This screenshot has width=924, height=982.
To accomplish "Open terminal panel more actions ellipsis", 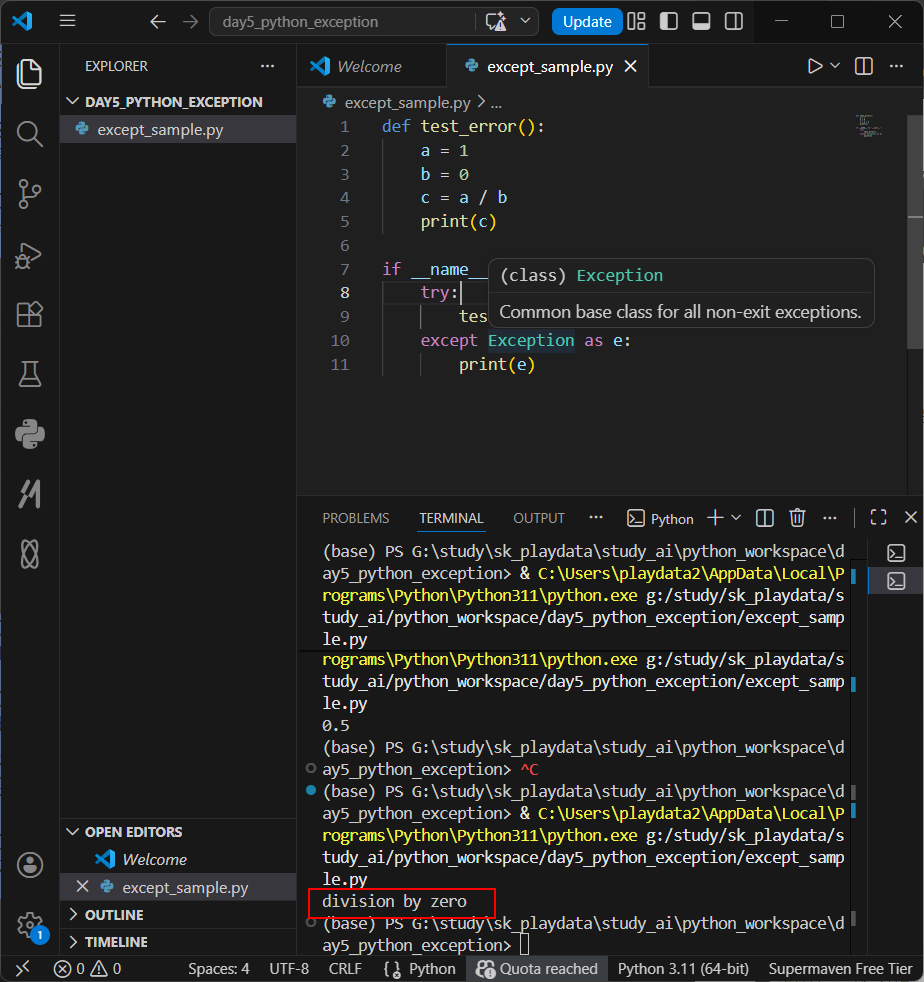I will [x=829, y=518].
